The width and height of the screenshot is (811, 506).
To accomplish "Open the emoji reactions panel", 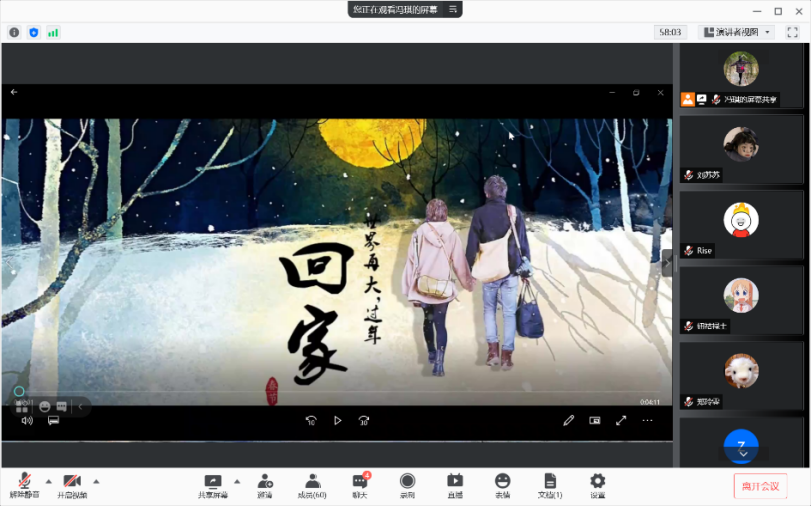I will tap(502, 485).
